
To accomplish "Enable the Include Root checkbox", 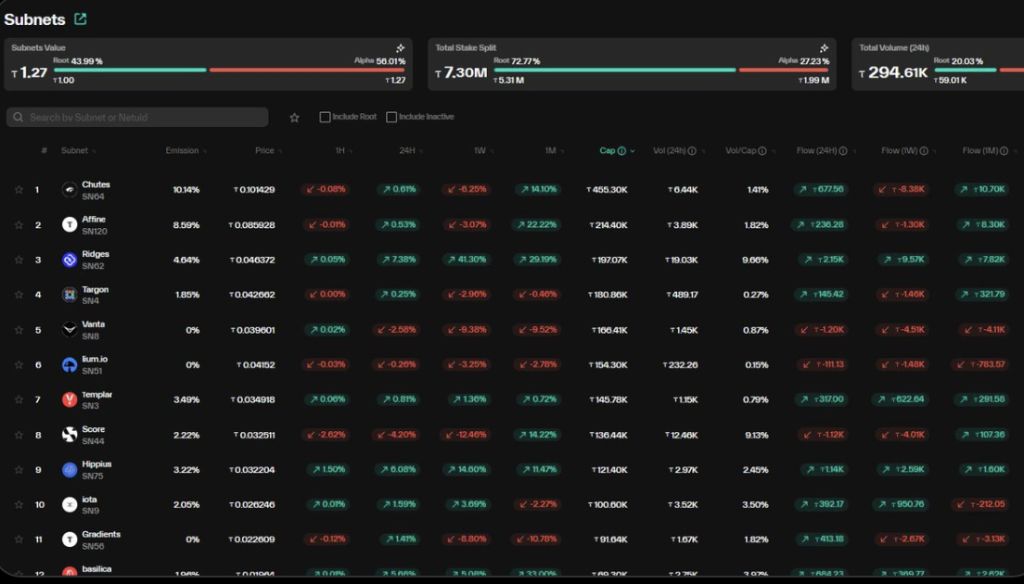I will 325,118.
